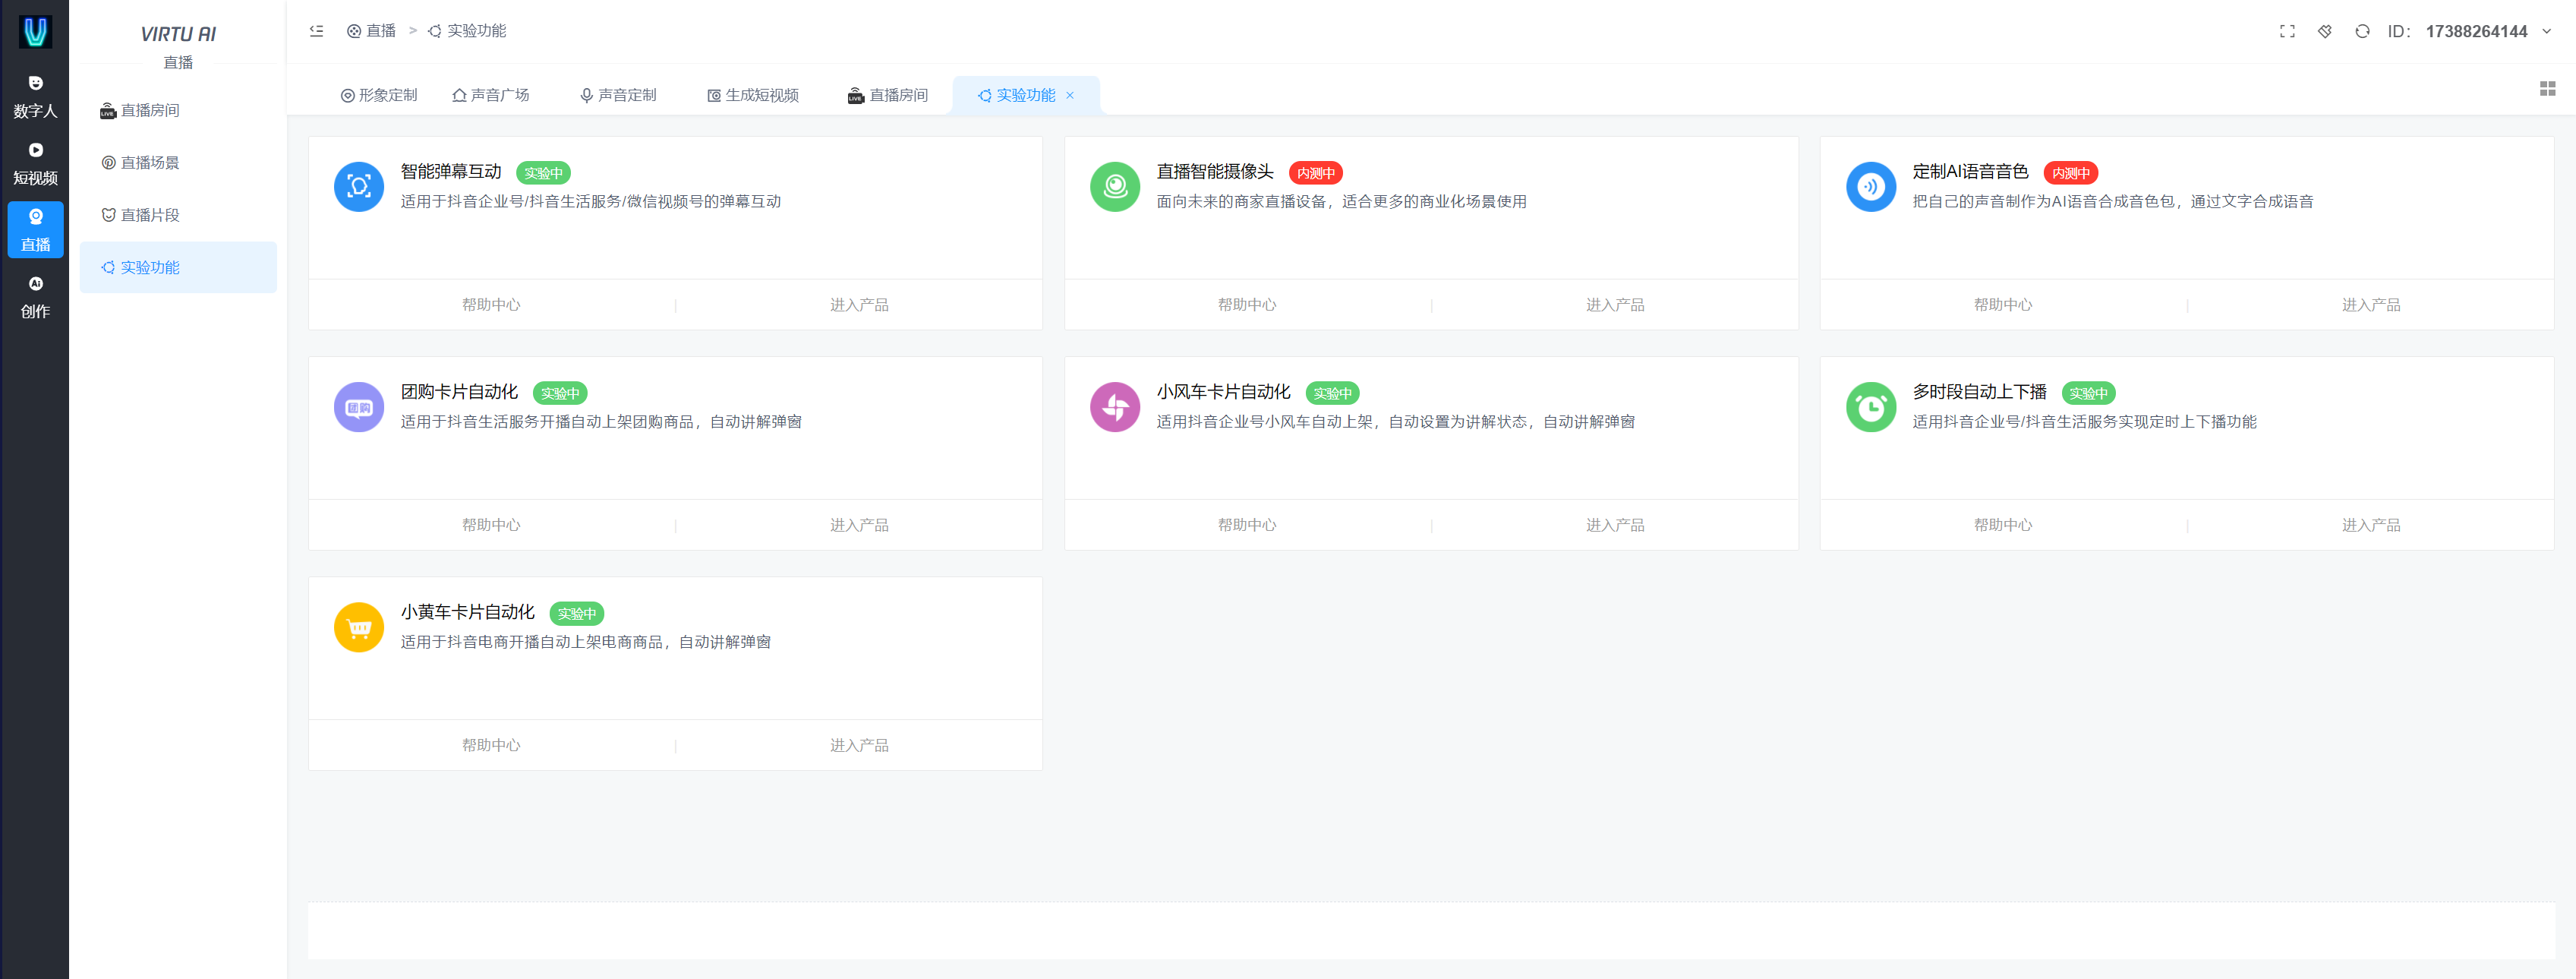Click 进入产品 for 智能弹幕互动
2576x979 pixels.
(859, 305)
